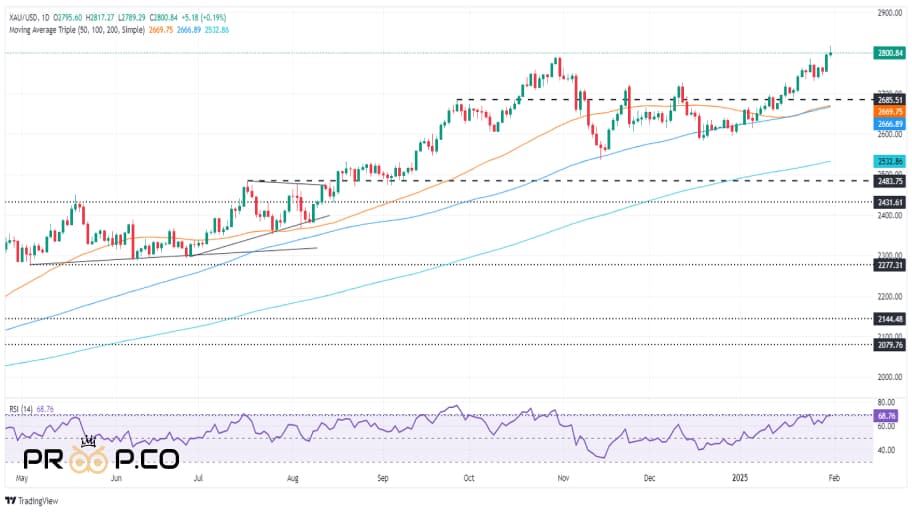The image size is (912, 513).
Task: Click the 2144.48 dotted line price label
Action: click(x=890, y=319)
